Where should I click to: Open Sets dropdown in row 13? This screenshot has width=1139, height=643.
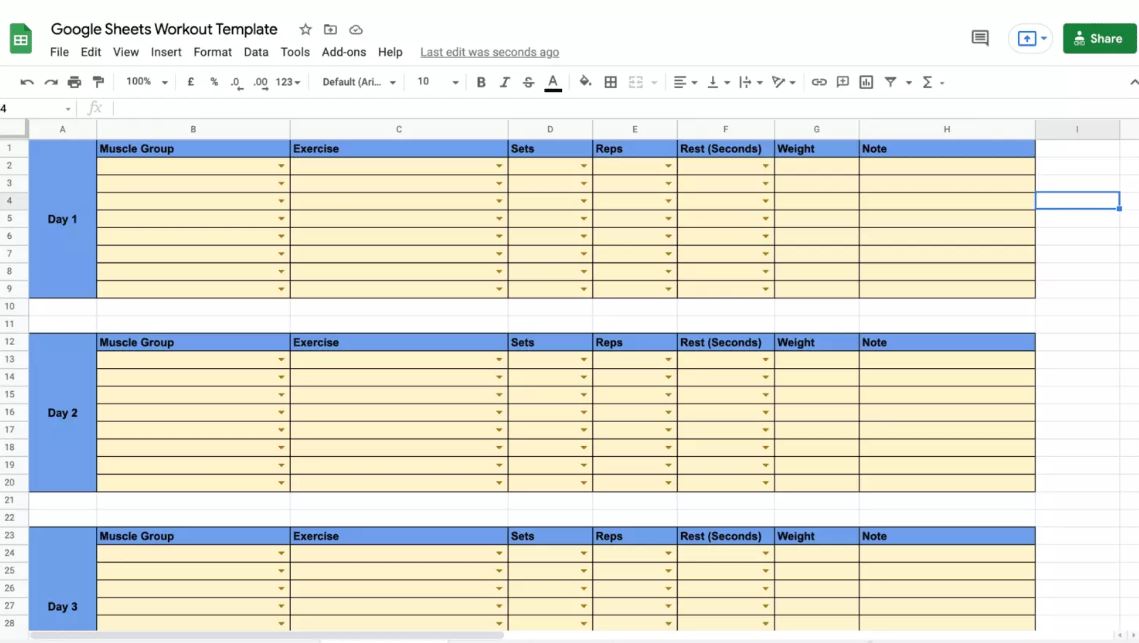click(x=583, y=360)
